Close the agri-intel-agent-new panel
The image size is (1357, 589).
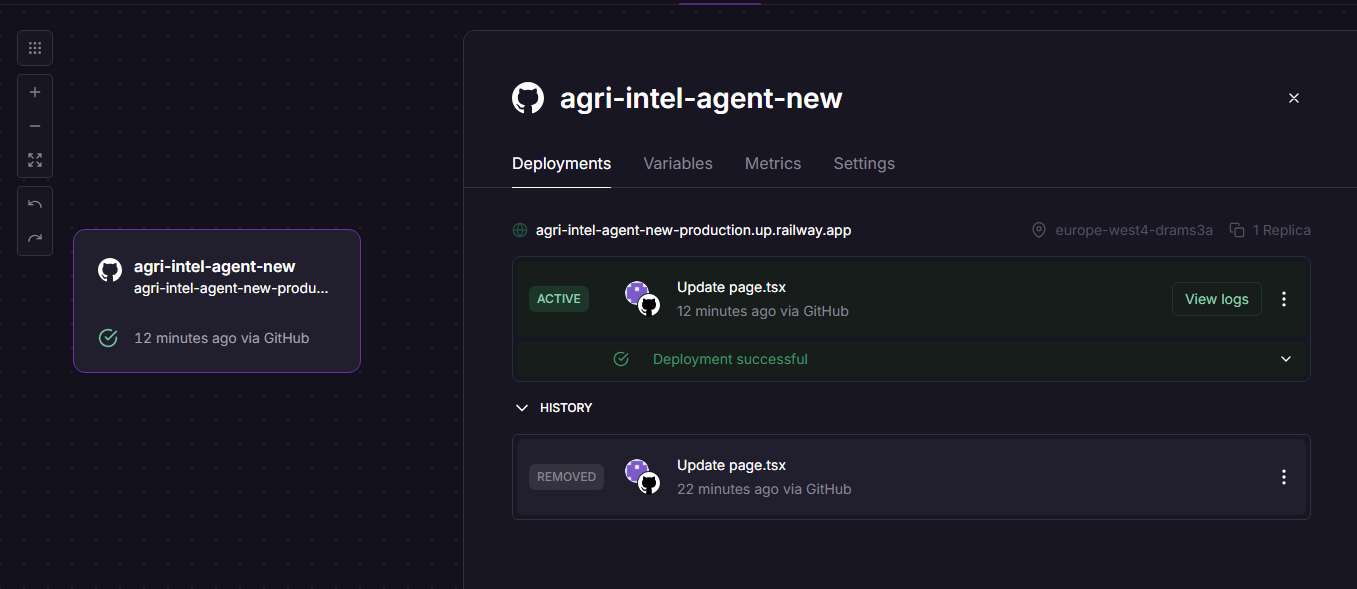1294,98
